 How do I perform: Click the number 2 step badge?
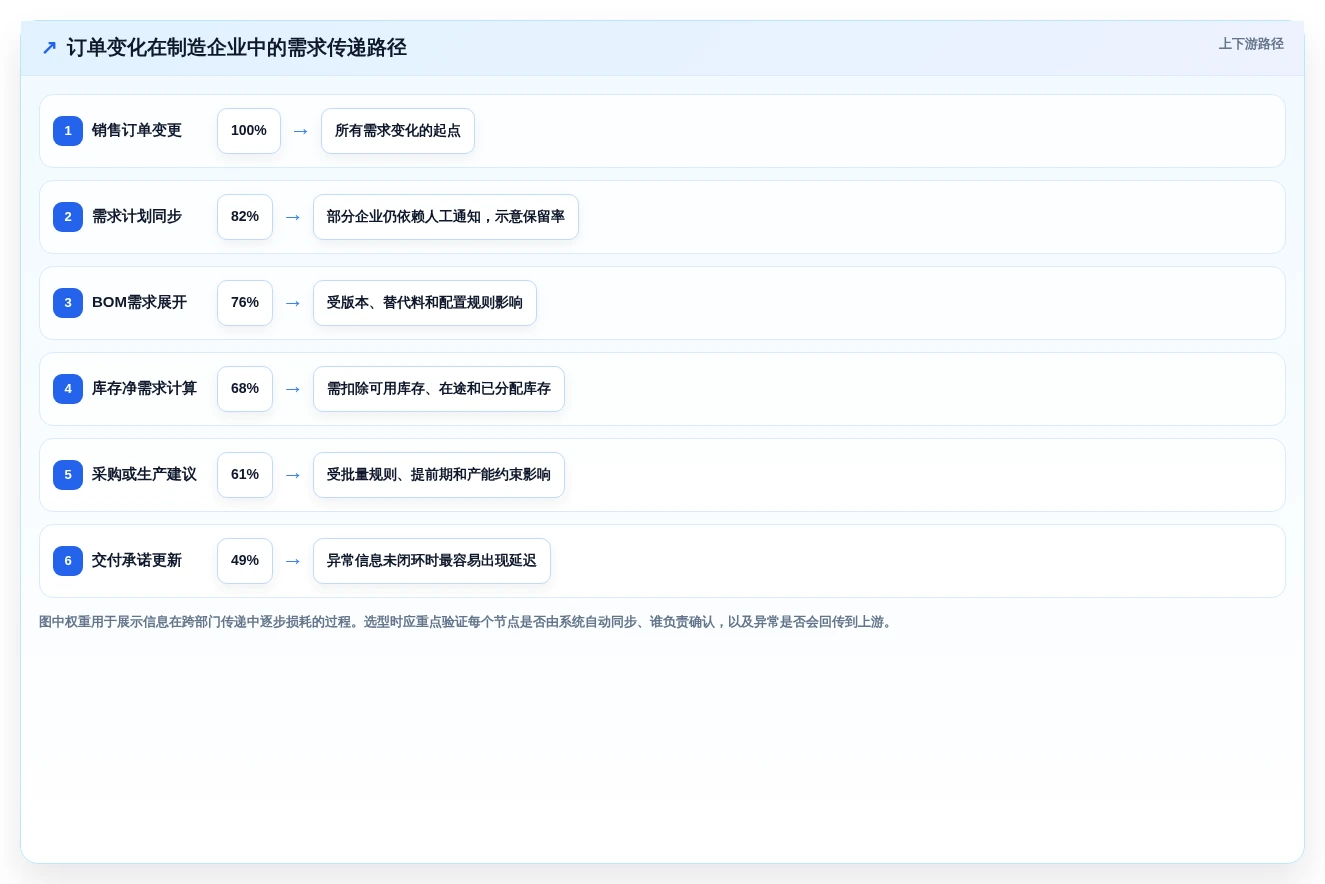pyautogui.click(x=68, y=217)
